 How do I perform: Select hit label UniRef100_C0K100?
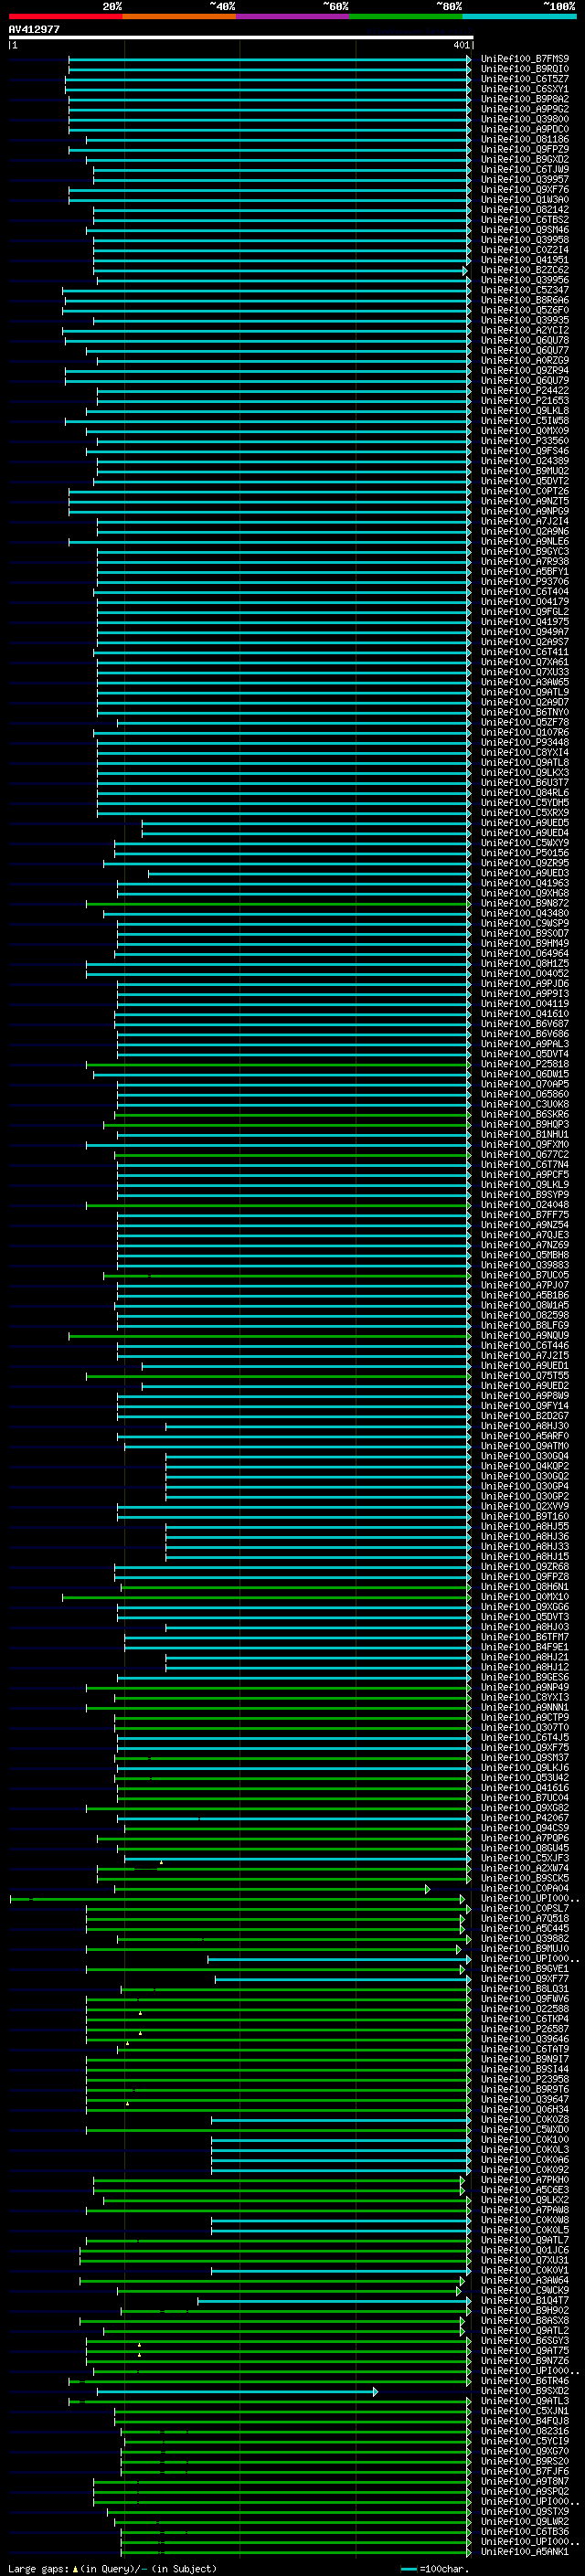click(x=524, y=2140)
